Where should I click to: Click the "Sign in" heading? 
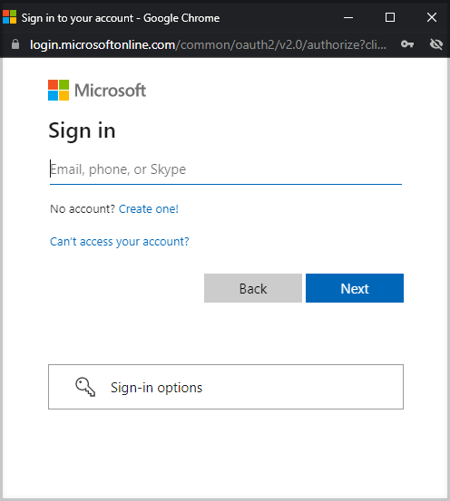82,131
